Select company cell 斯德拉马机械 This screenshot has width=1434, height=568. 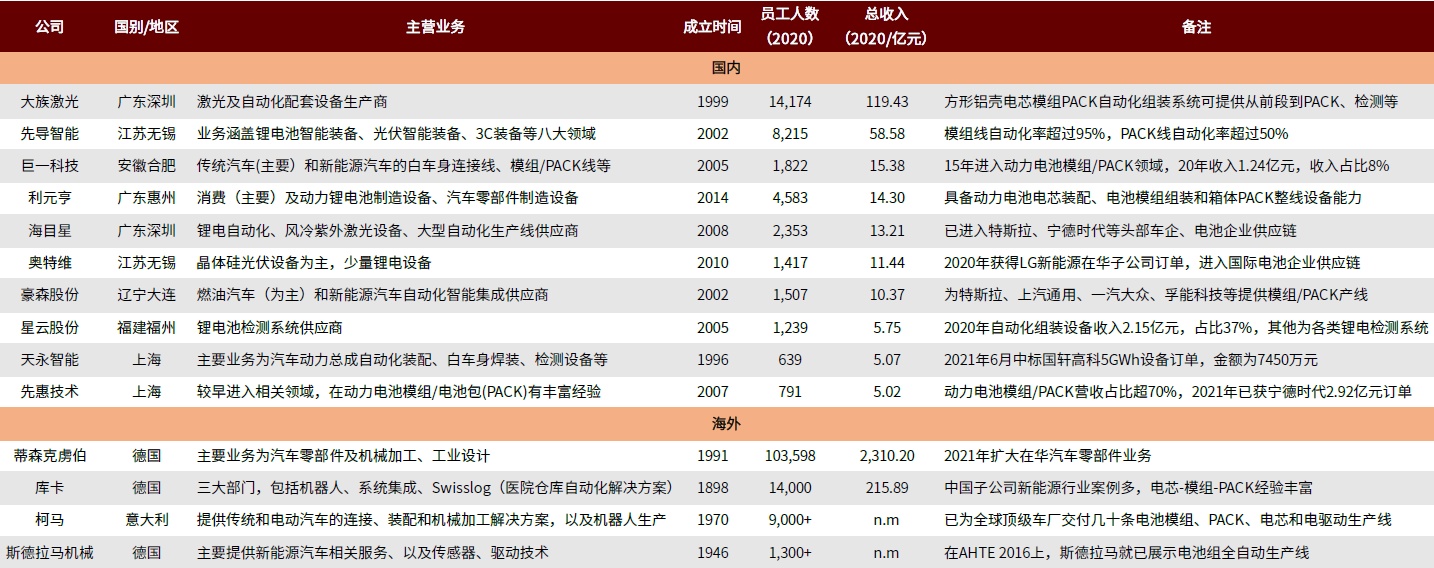(x=49, y=552)
